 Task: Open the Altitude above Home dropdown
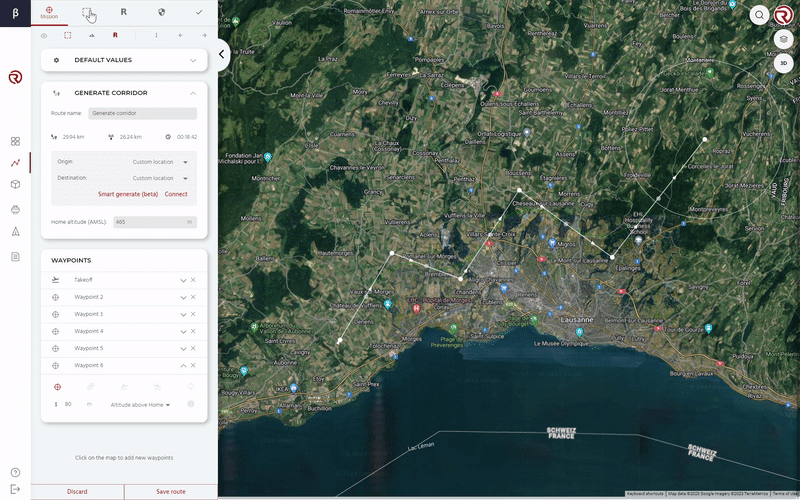click(140, 405)
